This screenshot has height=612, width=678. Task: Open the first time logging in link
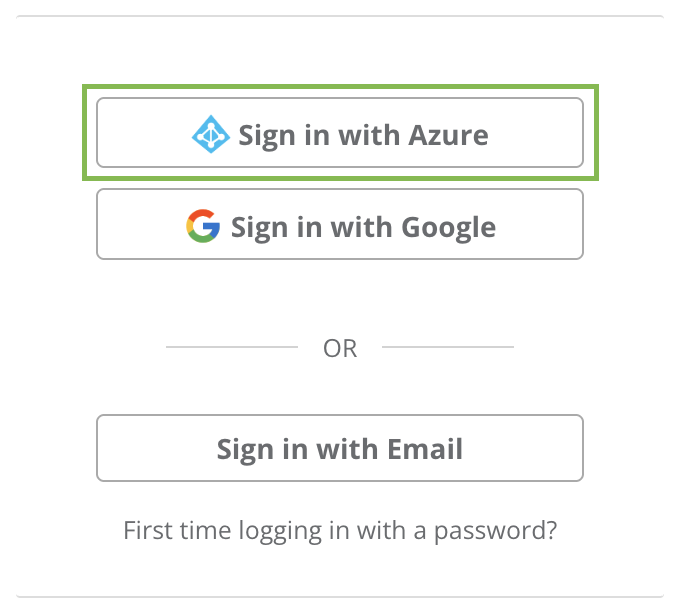tap(340, 529)
